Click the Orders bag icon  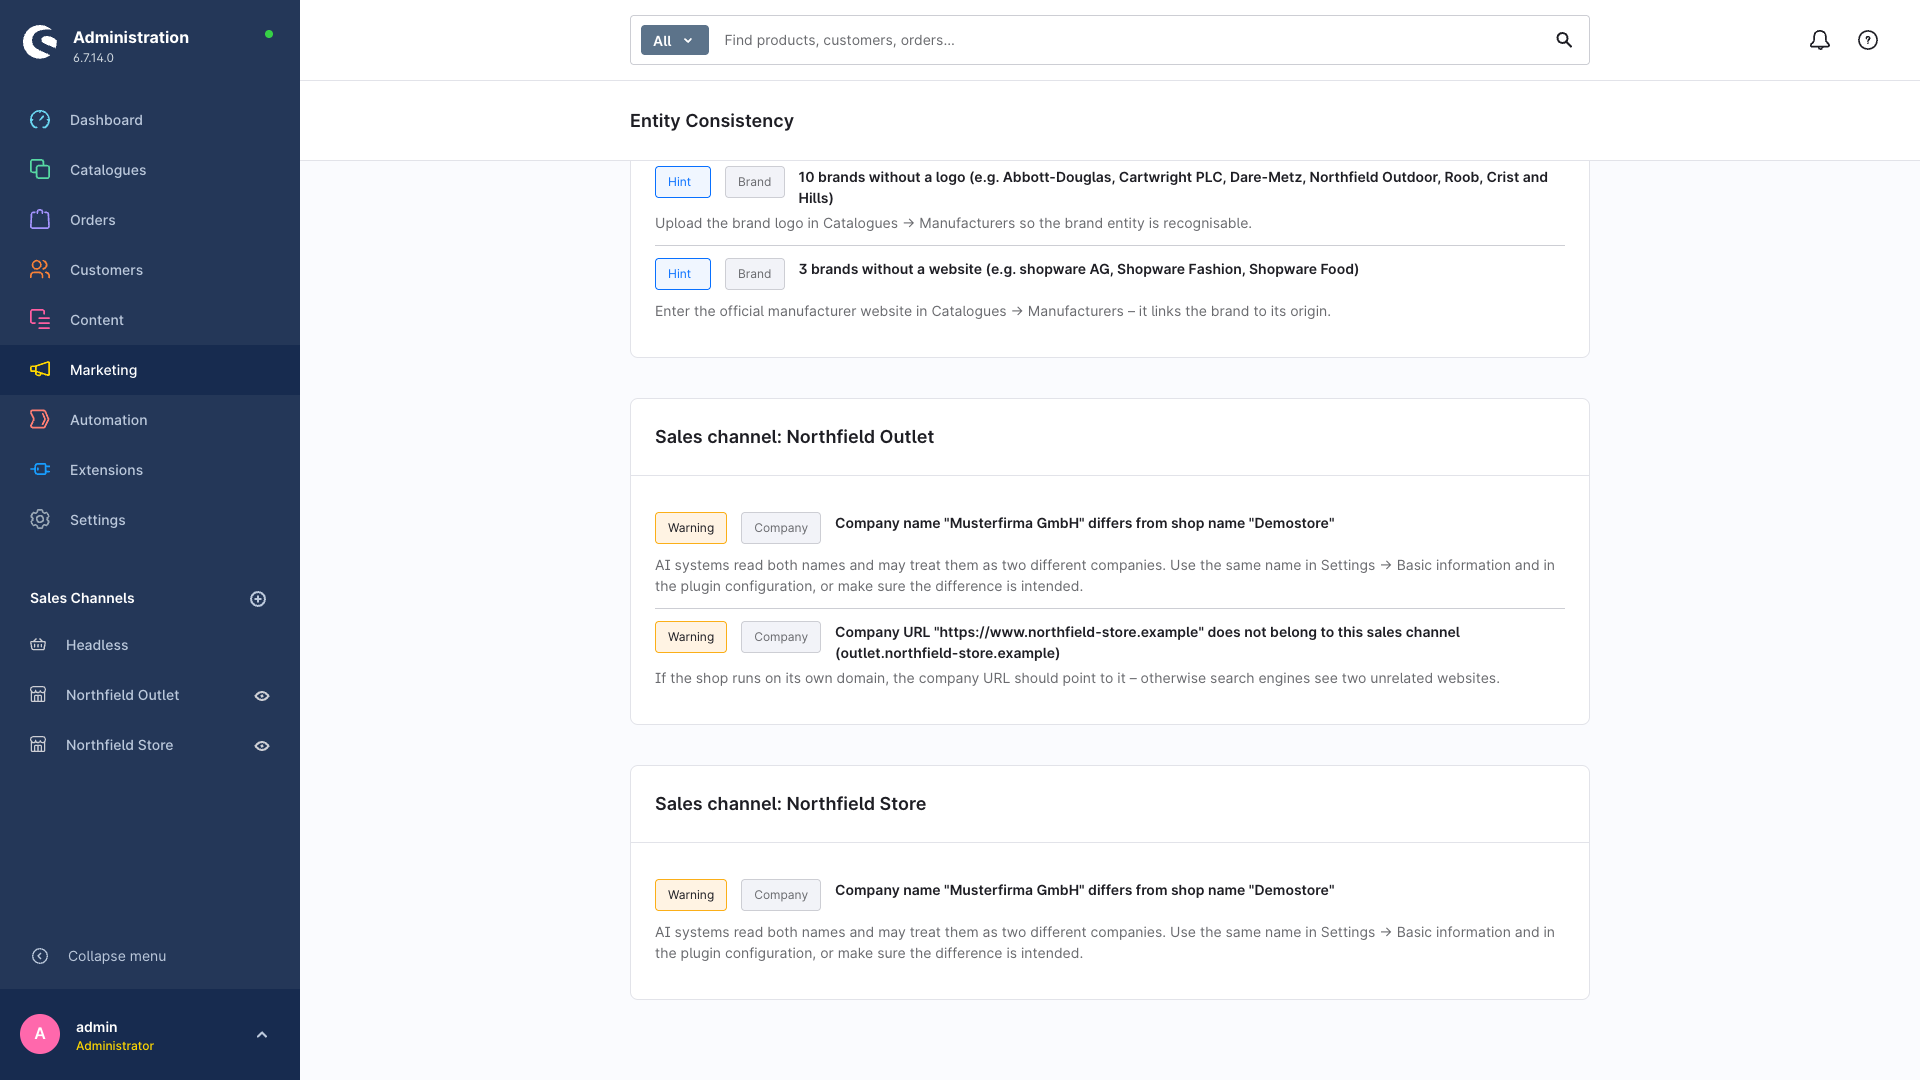coord(40,220)
